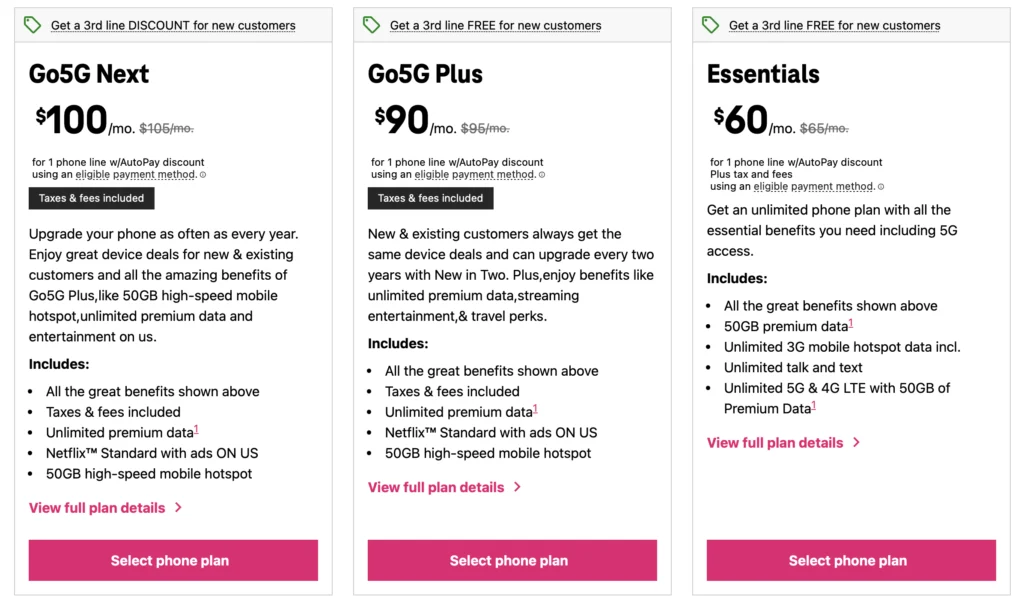
Task: Open 3rd line FREE offer above Go5G Plus
Action: (x=495, y=25)
